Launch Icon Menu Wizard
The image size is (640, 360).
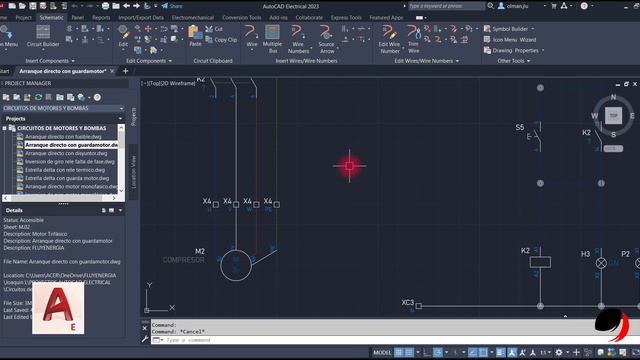click(510, 40)
